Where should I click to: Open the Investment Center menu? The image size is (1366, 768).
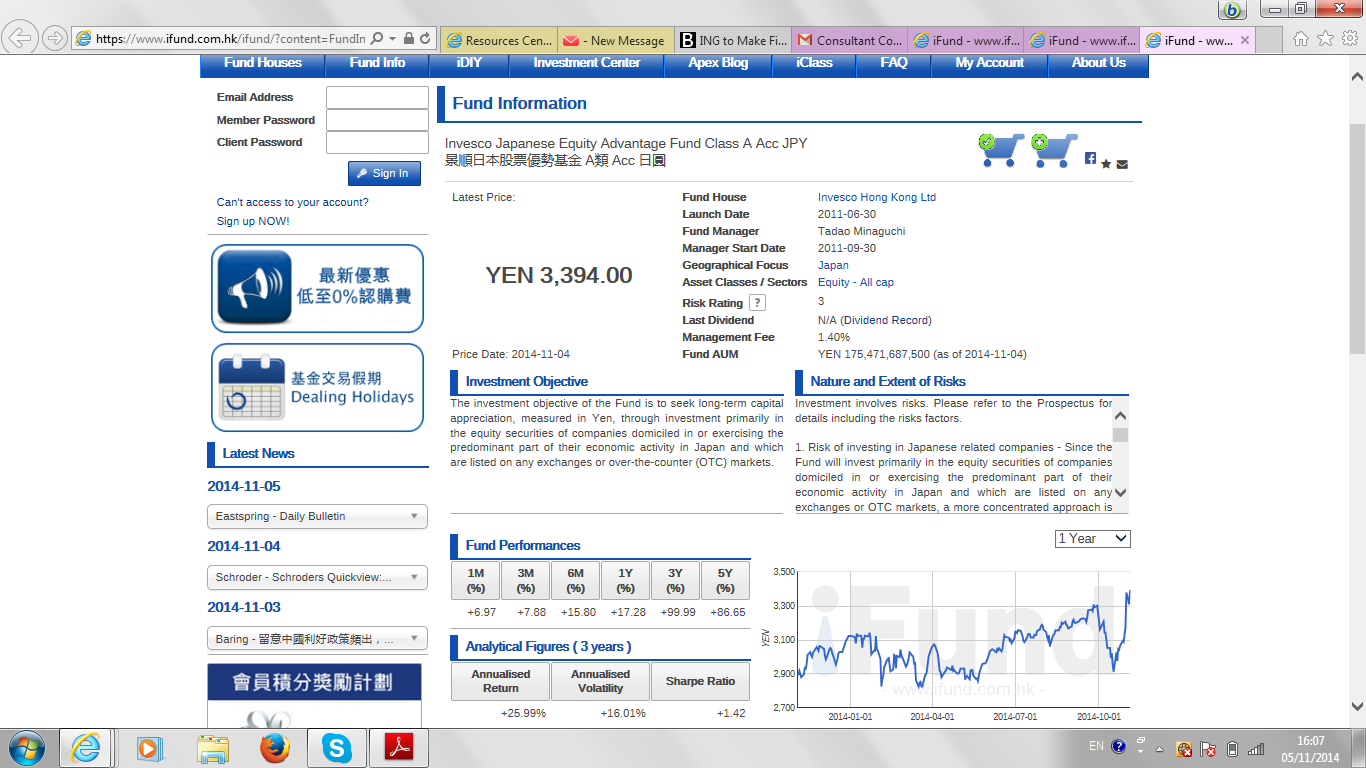587,63
